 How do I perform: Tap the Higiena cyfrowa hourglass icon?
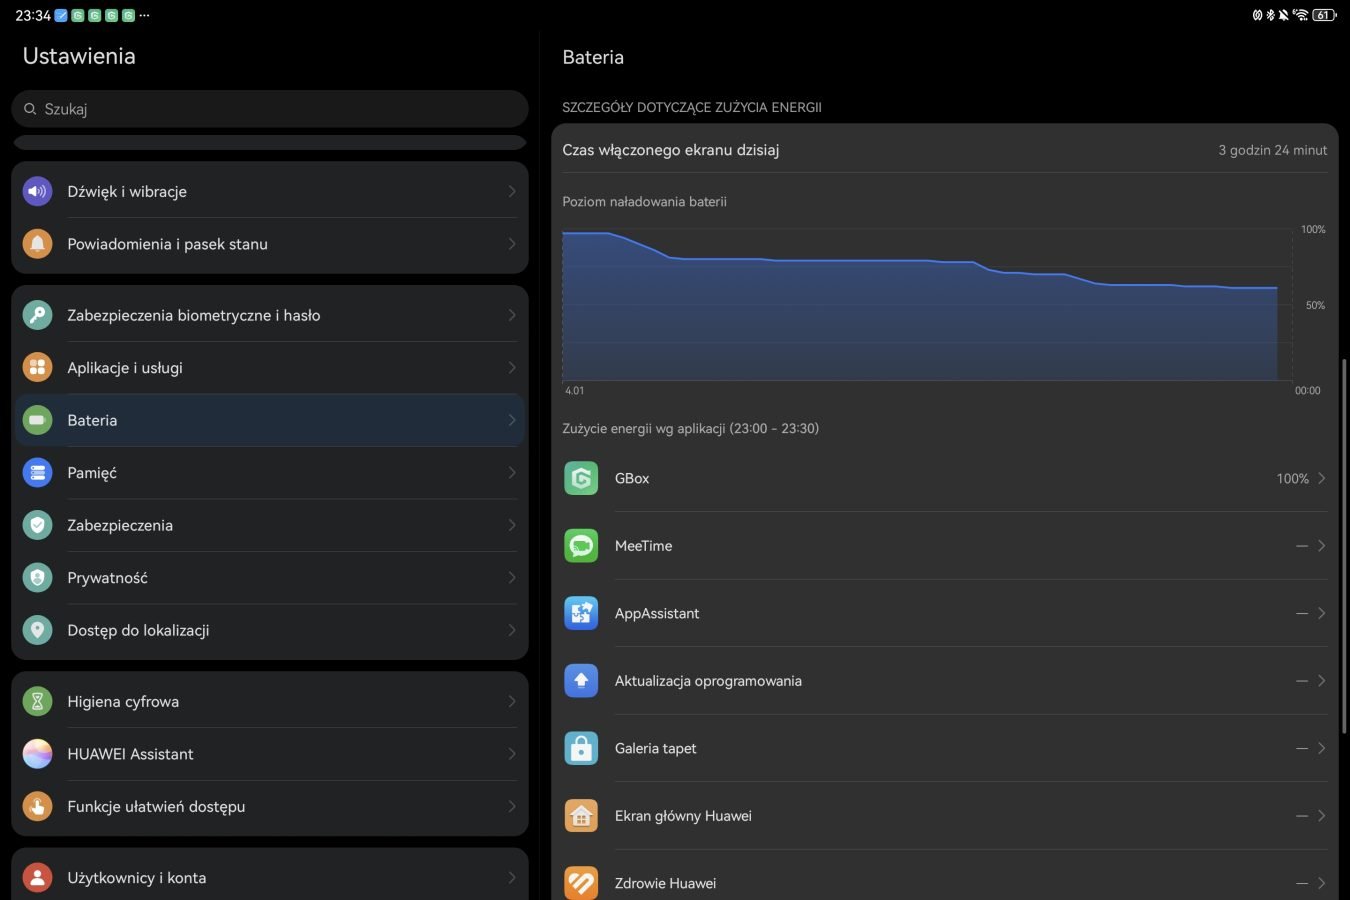(37, 702)
